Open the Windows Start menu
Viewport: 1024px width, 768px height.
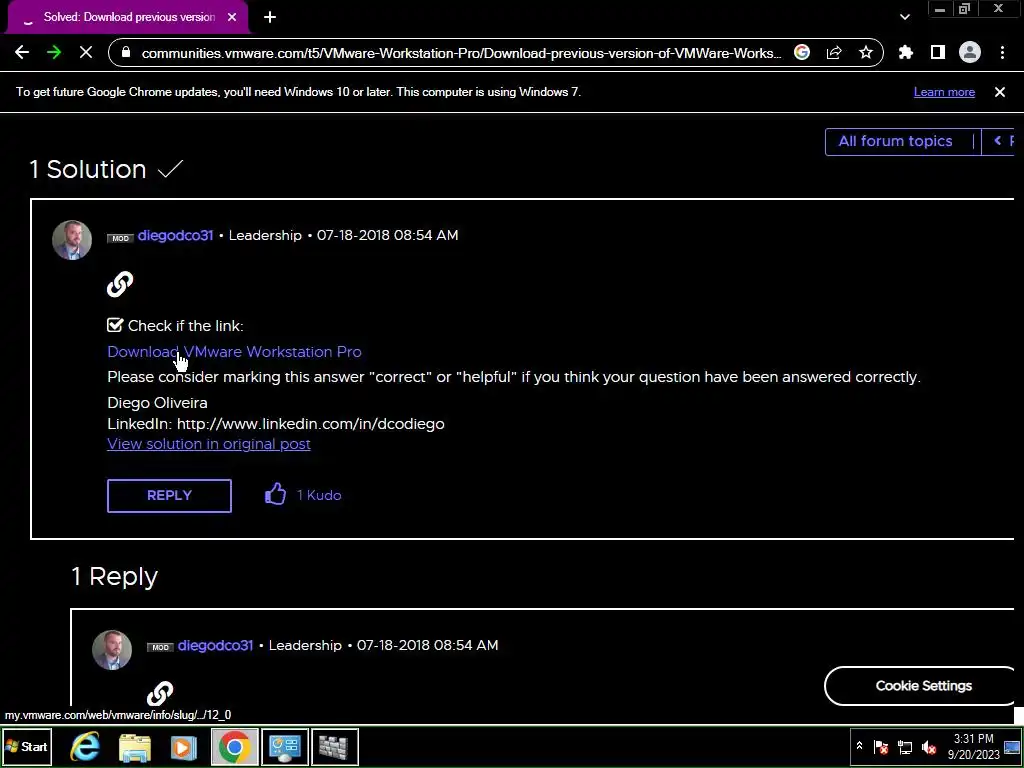[x=27, y=746]
